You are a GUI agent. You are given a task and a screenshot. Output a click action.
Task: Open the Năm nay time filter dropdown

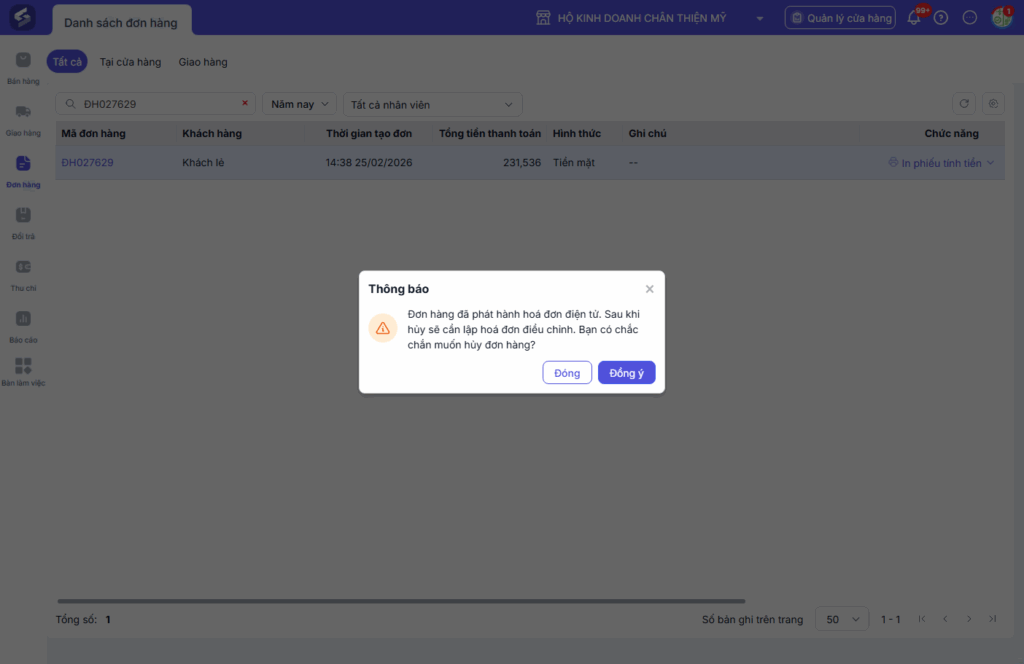tap(299, 104)
